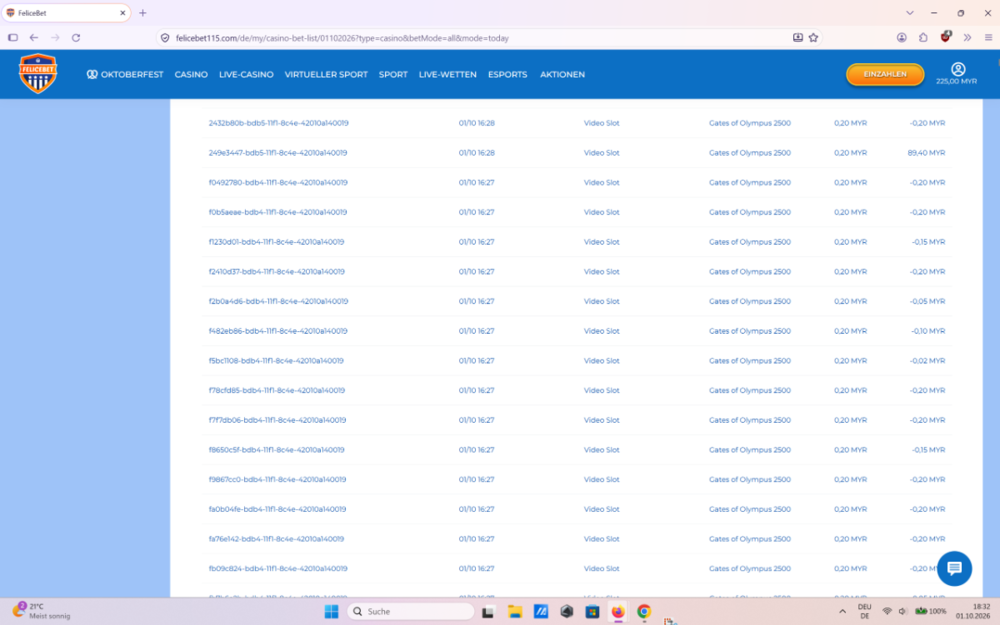Reload the page with the refresh icon
1000x625 pixels.
click(x=76, y=38)
